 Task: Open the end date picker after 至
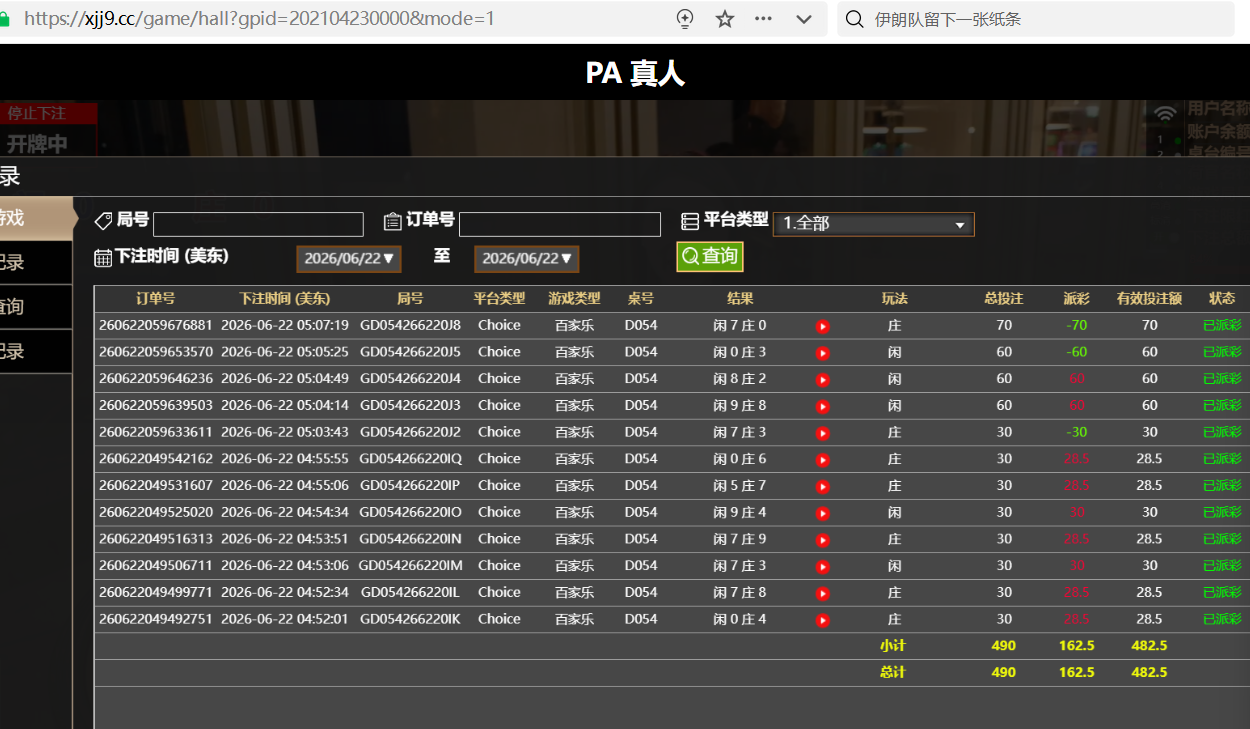[x=527, y=259]
